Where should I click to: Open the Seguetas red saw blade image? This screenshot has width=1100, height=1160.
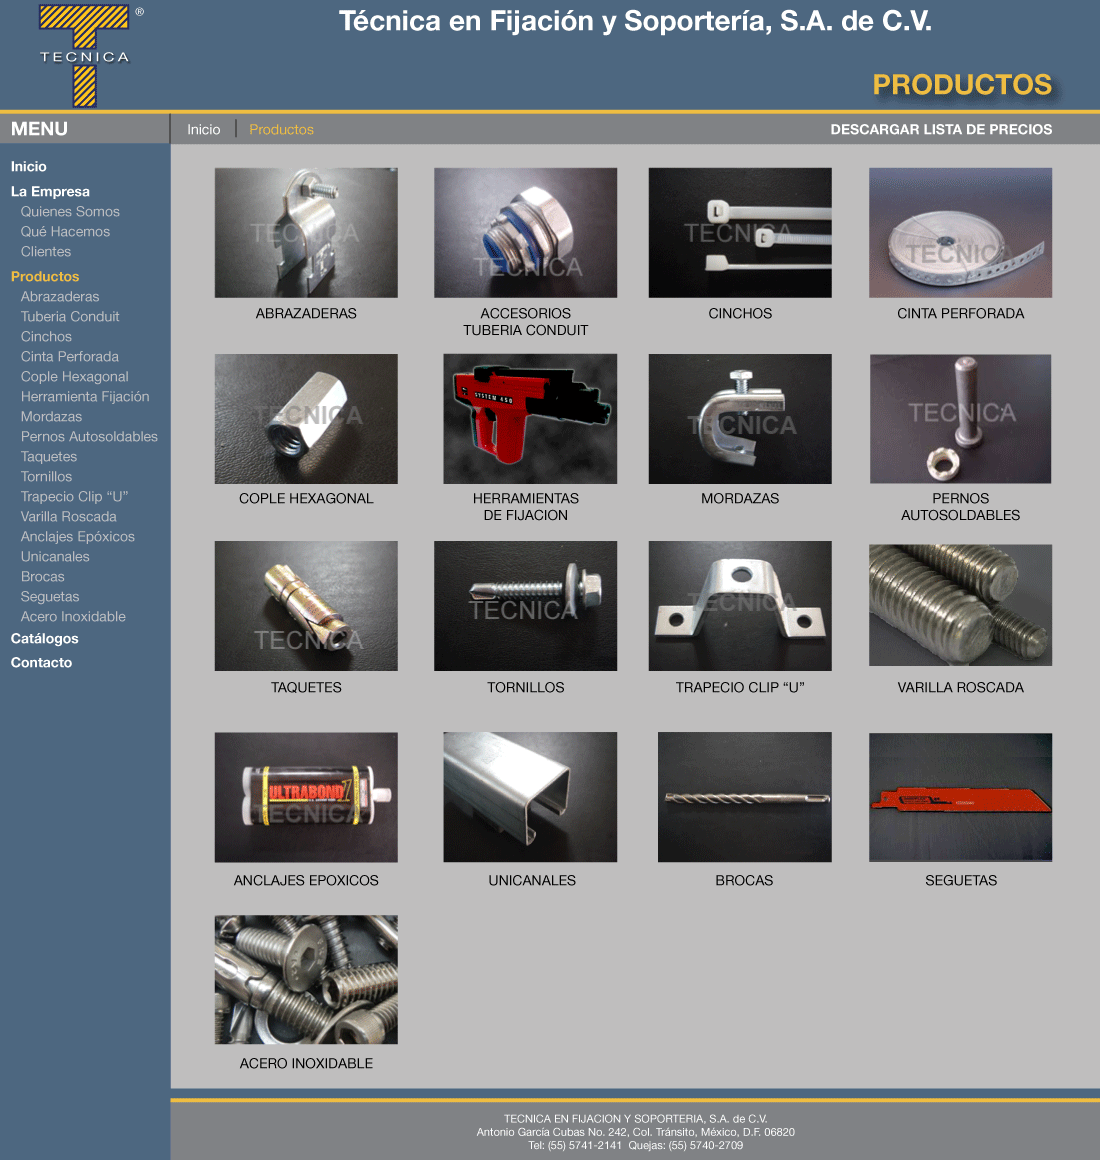click(960, 797)
